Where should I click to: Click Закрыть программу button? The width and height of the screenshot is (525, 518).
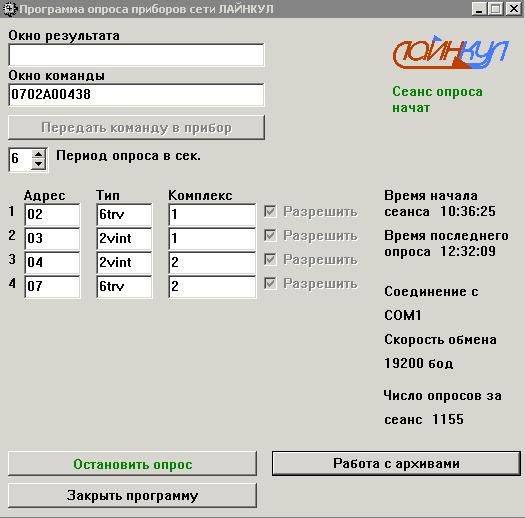pyautogui.click(x=133, y=495)
